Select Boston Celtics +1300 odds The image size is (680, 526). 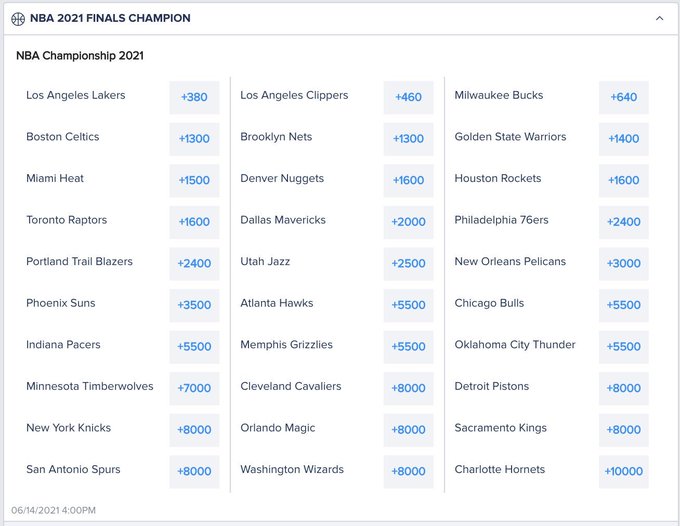tap(194, 139)
